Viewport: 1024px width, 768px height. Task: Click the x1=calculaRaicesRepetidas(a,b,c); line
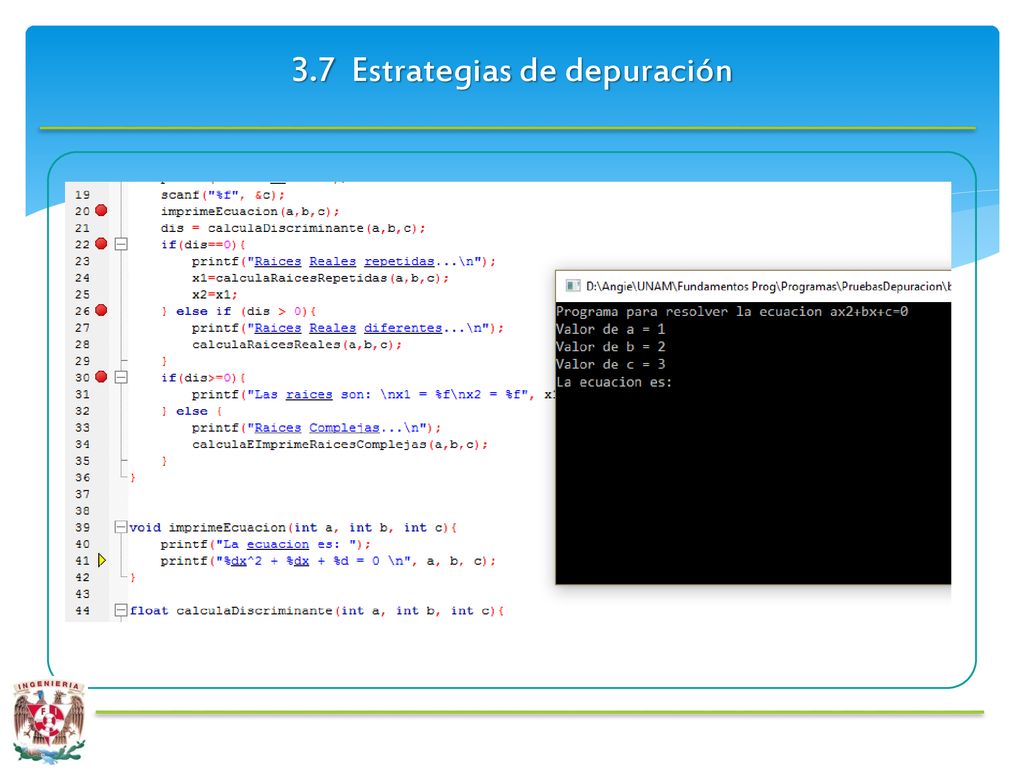click(x=321, y=278)
